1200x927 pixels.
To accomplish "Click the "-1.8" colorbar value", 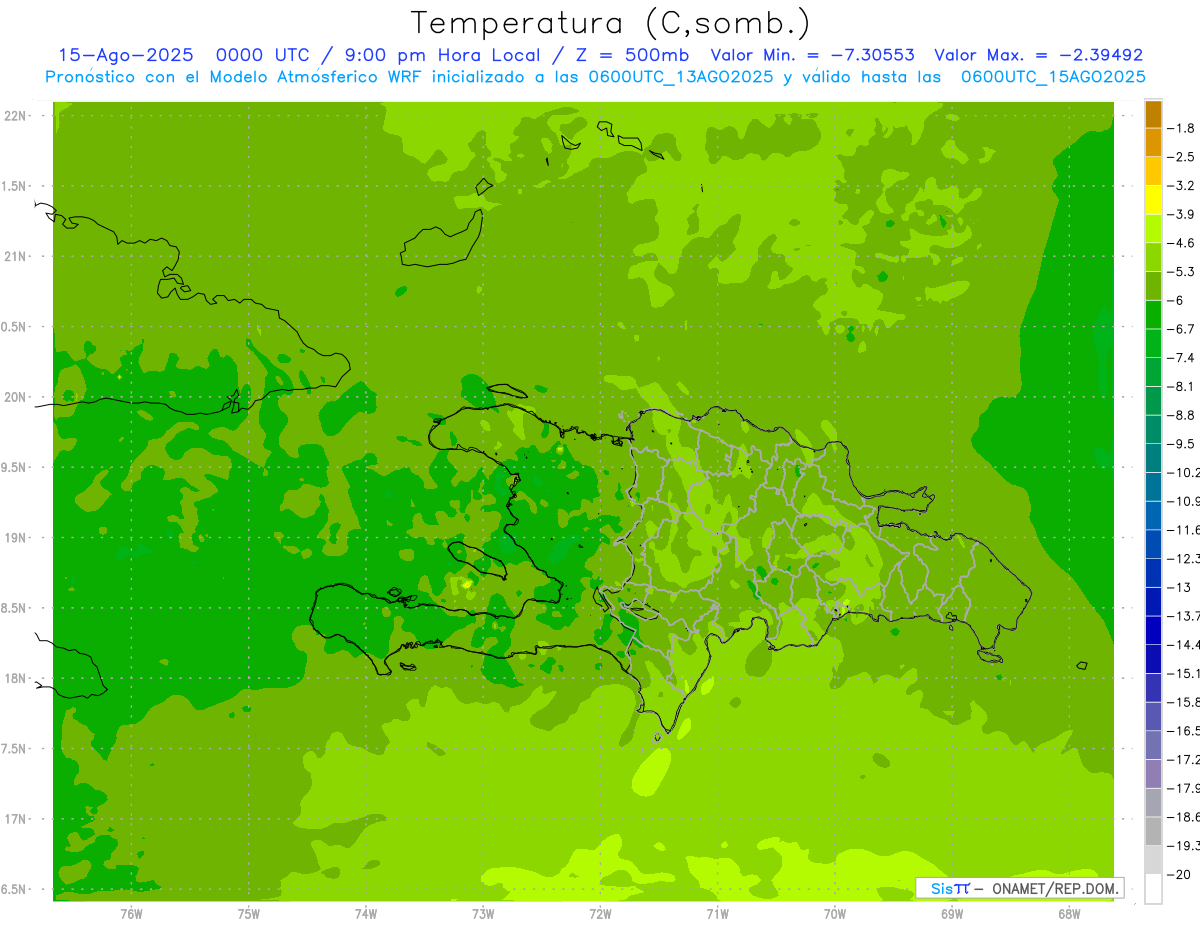I will (1182, 128).
